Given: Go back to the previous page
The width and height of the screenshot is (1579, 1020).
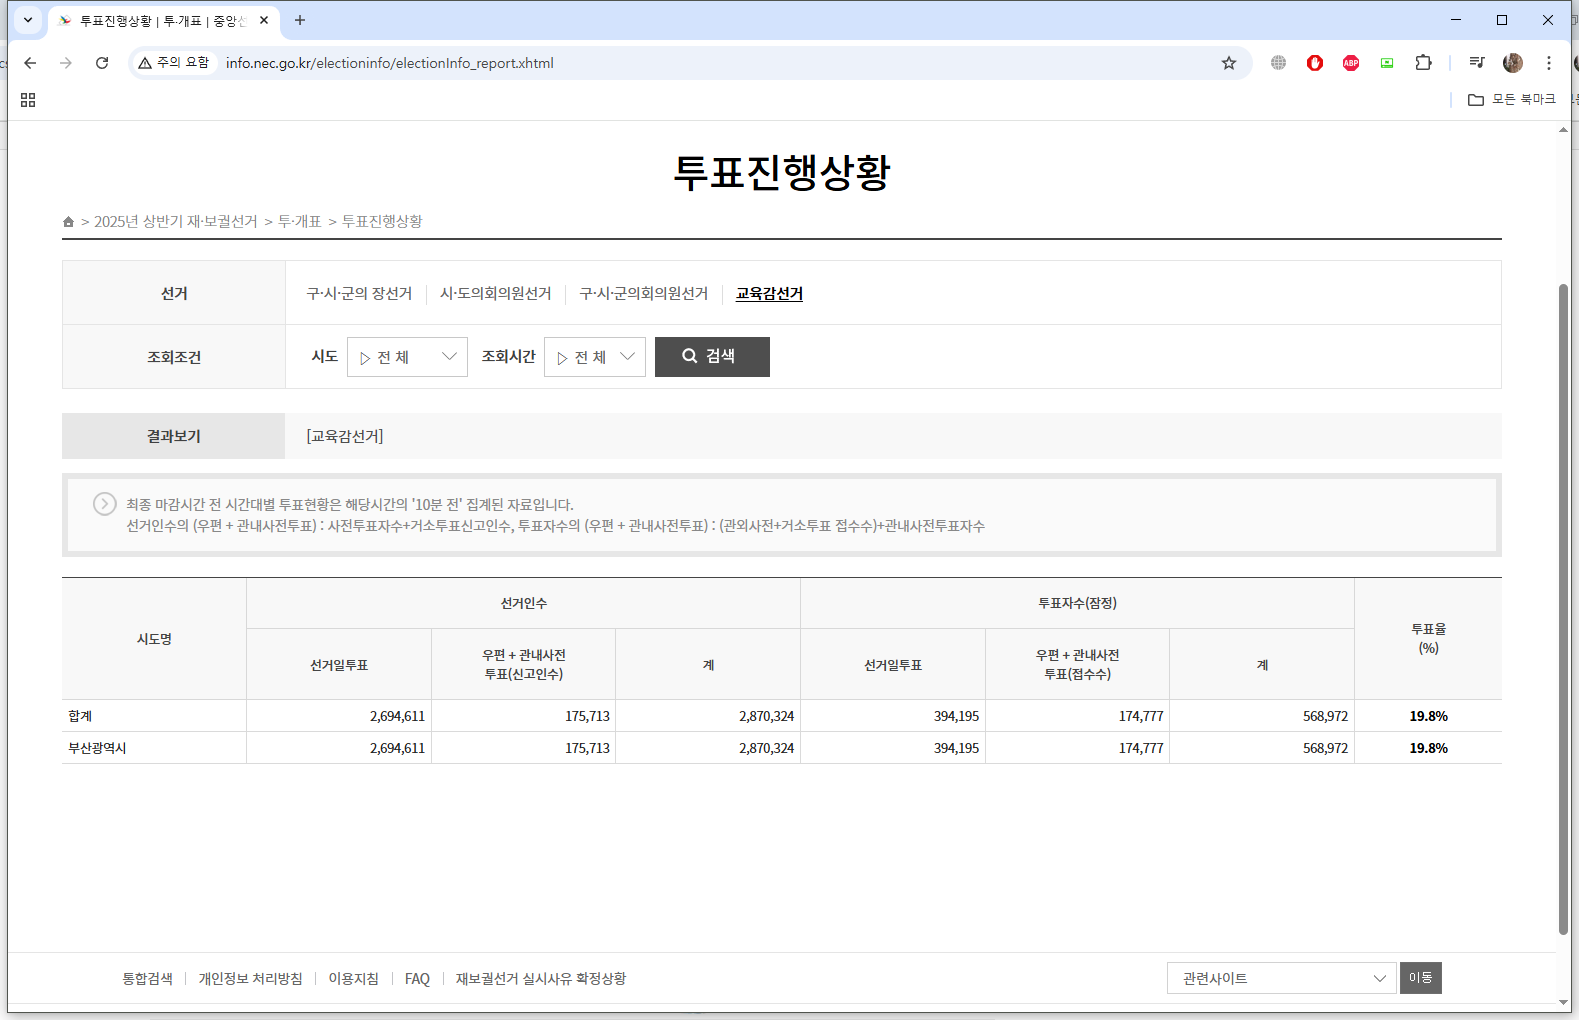Looking at the screenshot, I should click(x=30, y=63).
